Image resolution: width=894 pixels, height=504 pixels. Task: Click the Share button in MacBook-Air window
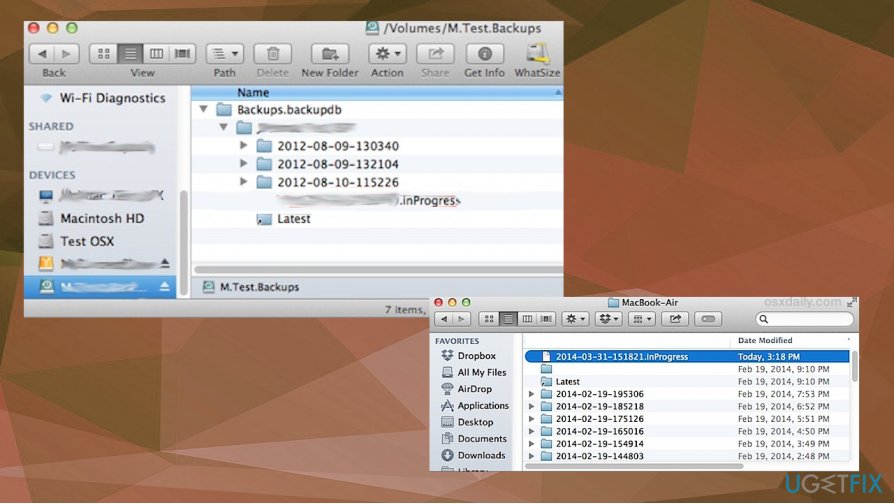pos(675,319)
